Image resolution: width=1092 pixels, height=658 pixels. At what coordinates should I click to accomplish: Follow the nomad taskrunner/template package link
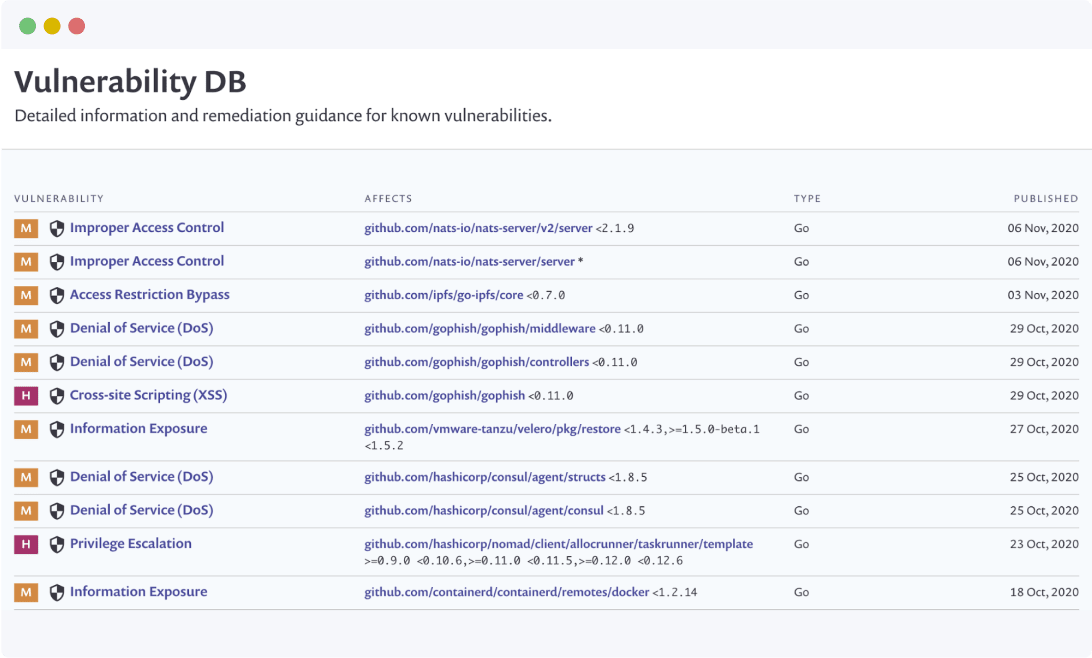click(559, 544)
